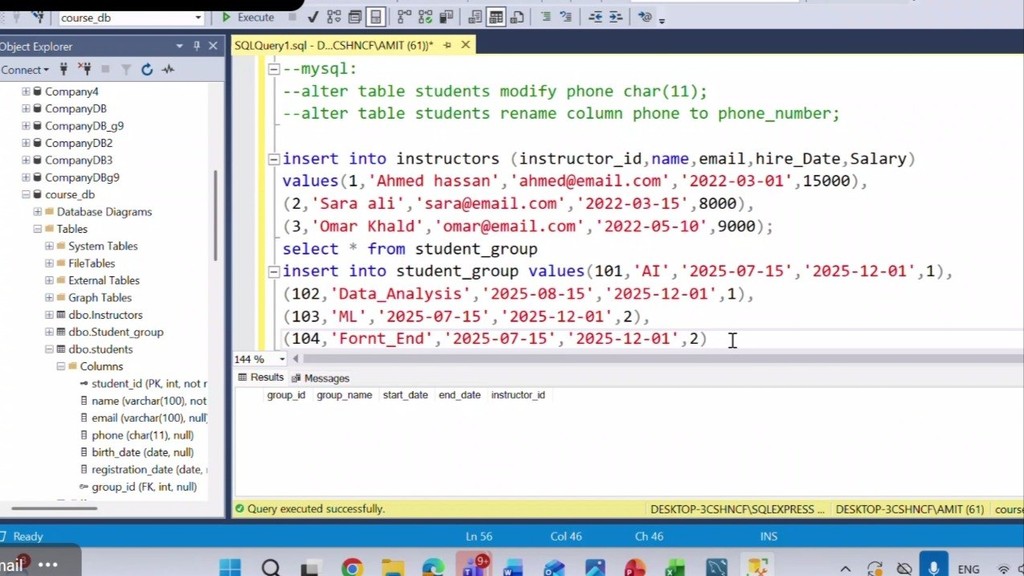
Task: Open Windows Start menu
Action: (230, 566)
